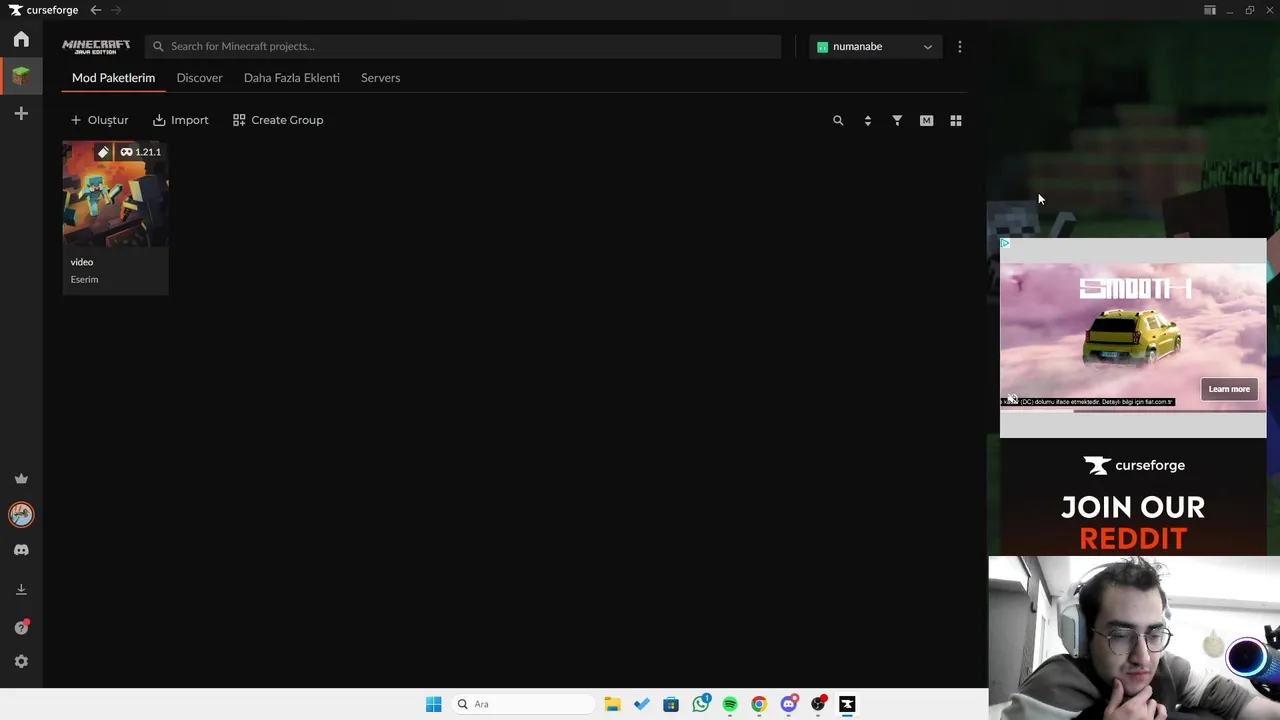Click Create Group button
1280x720 pixels.
pos(278,120)
